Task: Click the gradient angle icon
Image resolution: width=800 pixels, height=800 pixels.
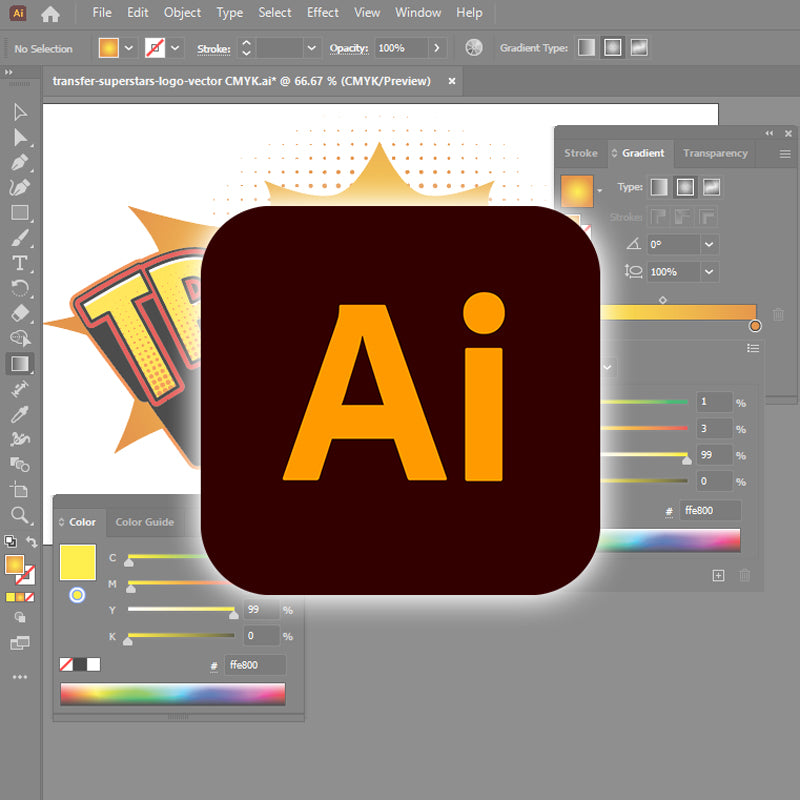Action: coord(633,244)
